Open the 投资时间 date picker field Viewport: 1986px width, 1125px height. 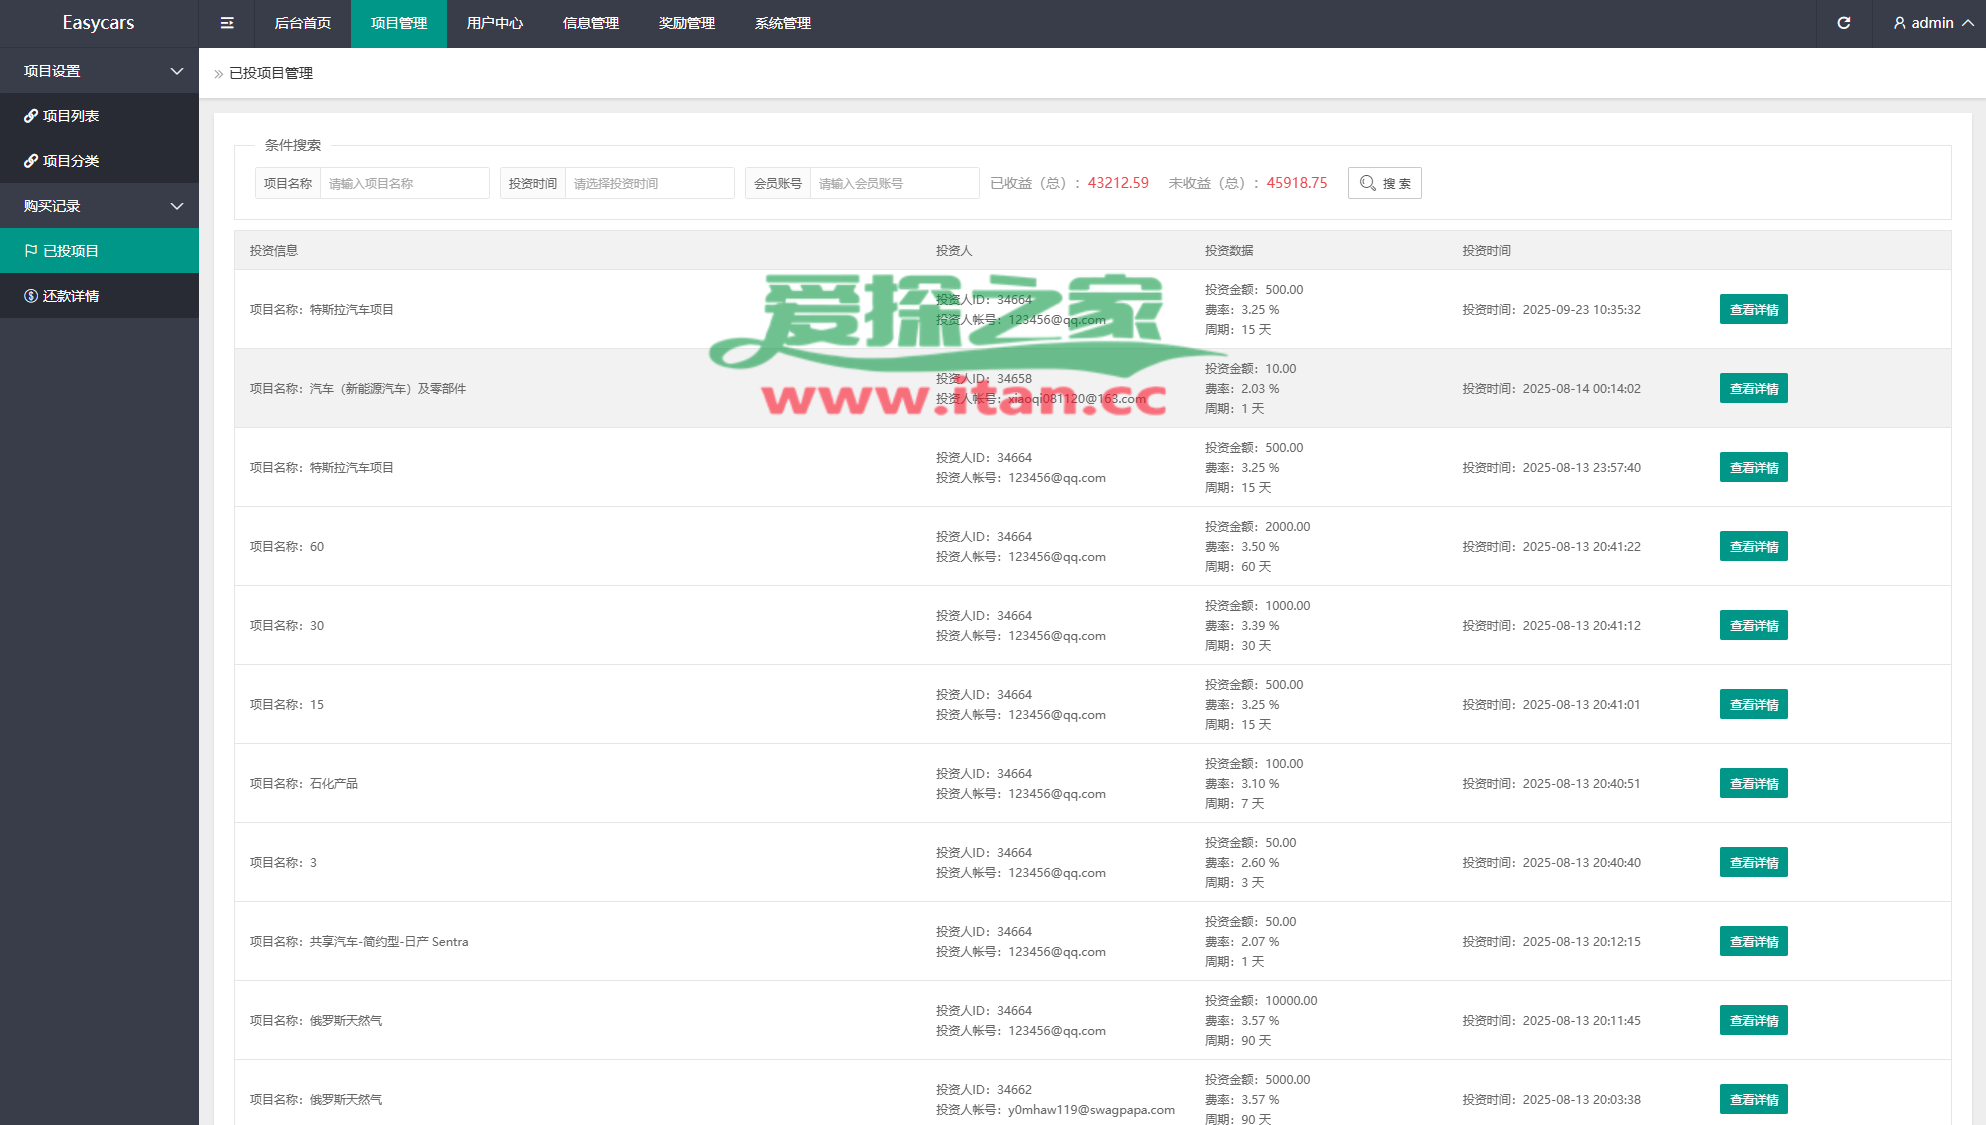[x=649, y=183]
